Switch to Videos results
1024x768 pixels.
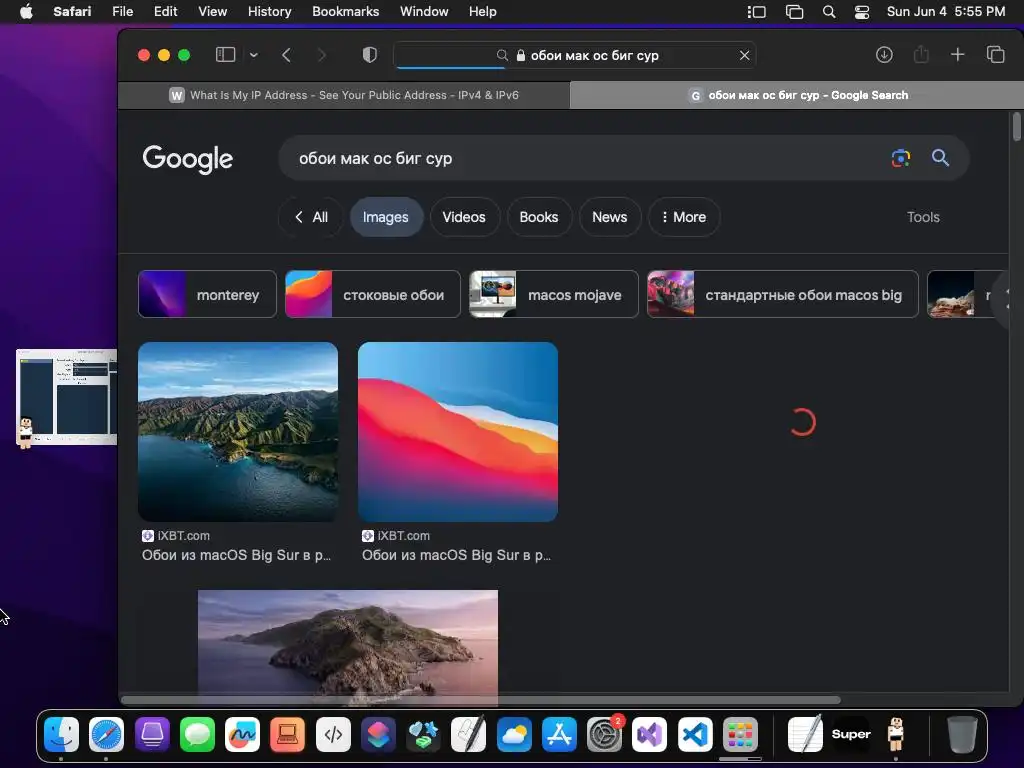[464, 217]
